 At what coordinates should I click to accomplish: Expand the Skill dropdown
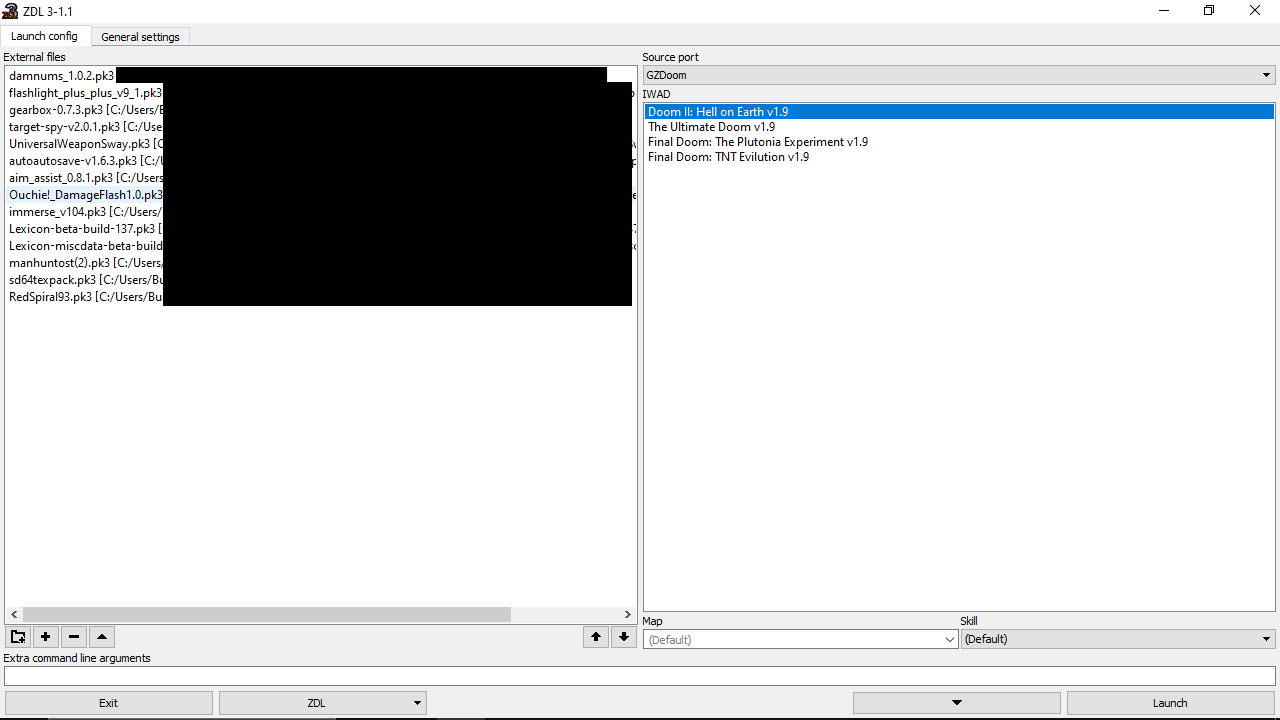[x=1118, y=639]
